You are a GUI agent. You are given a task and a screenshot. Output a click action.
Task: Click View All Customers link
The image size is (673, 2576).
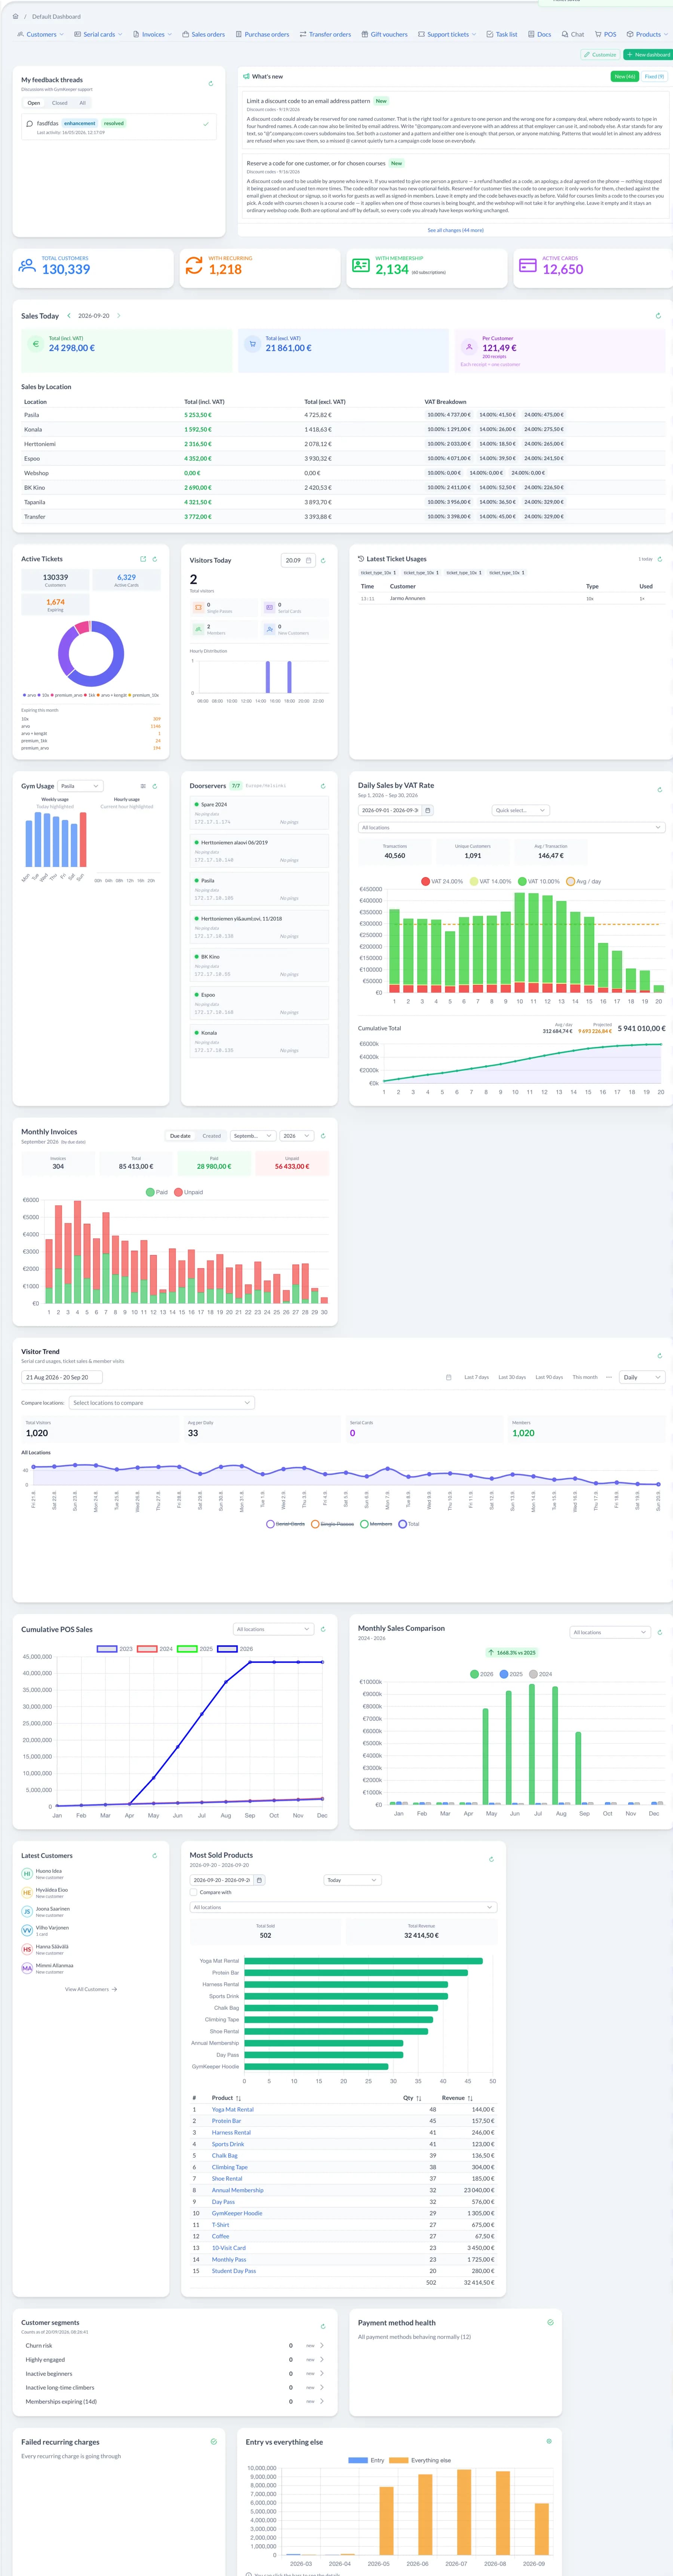click(91, 1989)
